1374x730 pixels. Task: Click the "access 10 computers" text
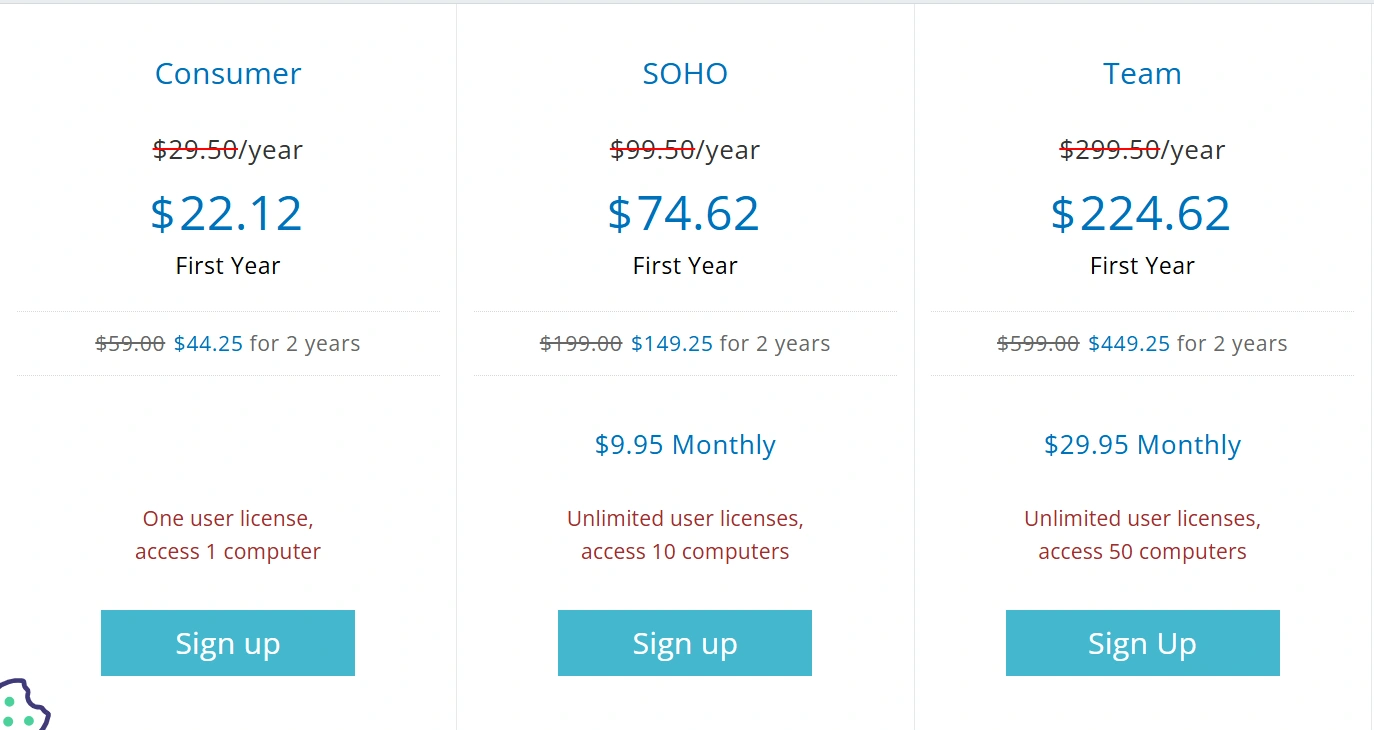tap(685, 552)
